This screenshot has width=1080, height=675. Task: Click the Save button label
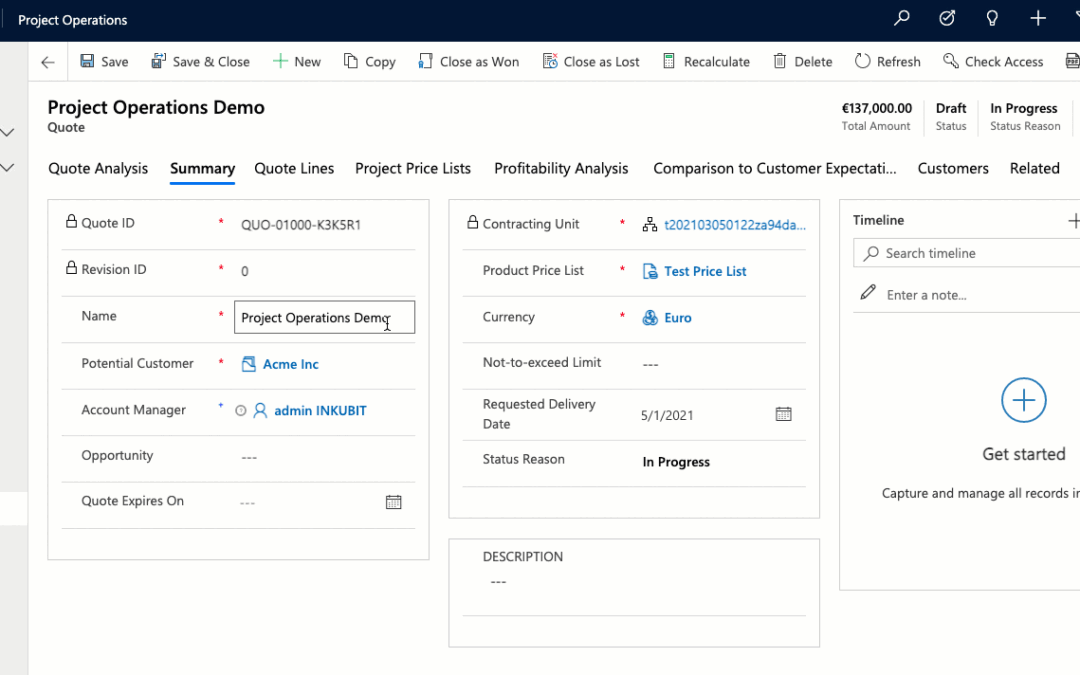click(114, 62)
